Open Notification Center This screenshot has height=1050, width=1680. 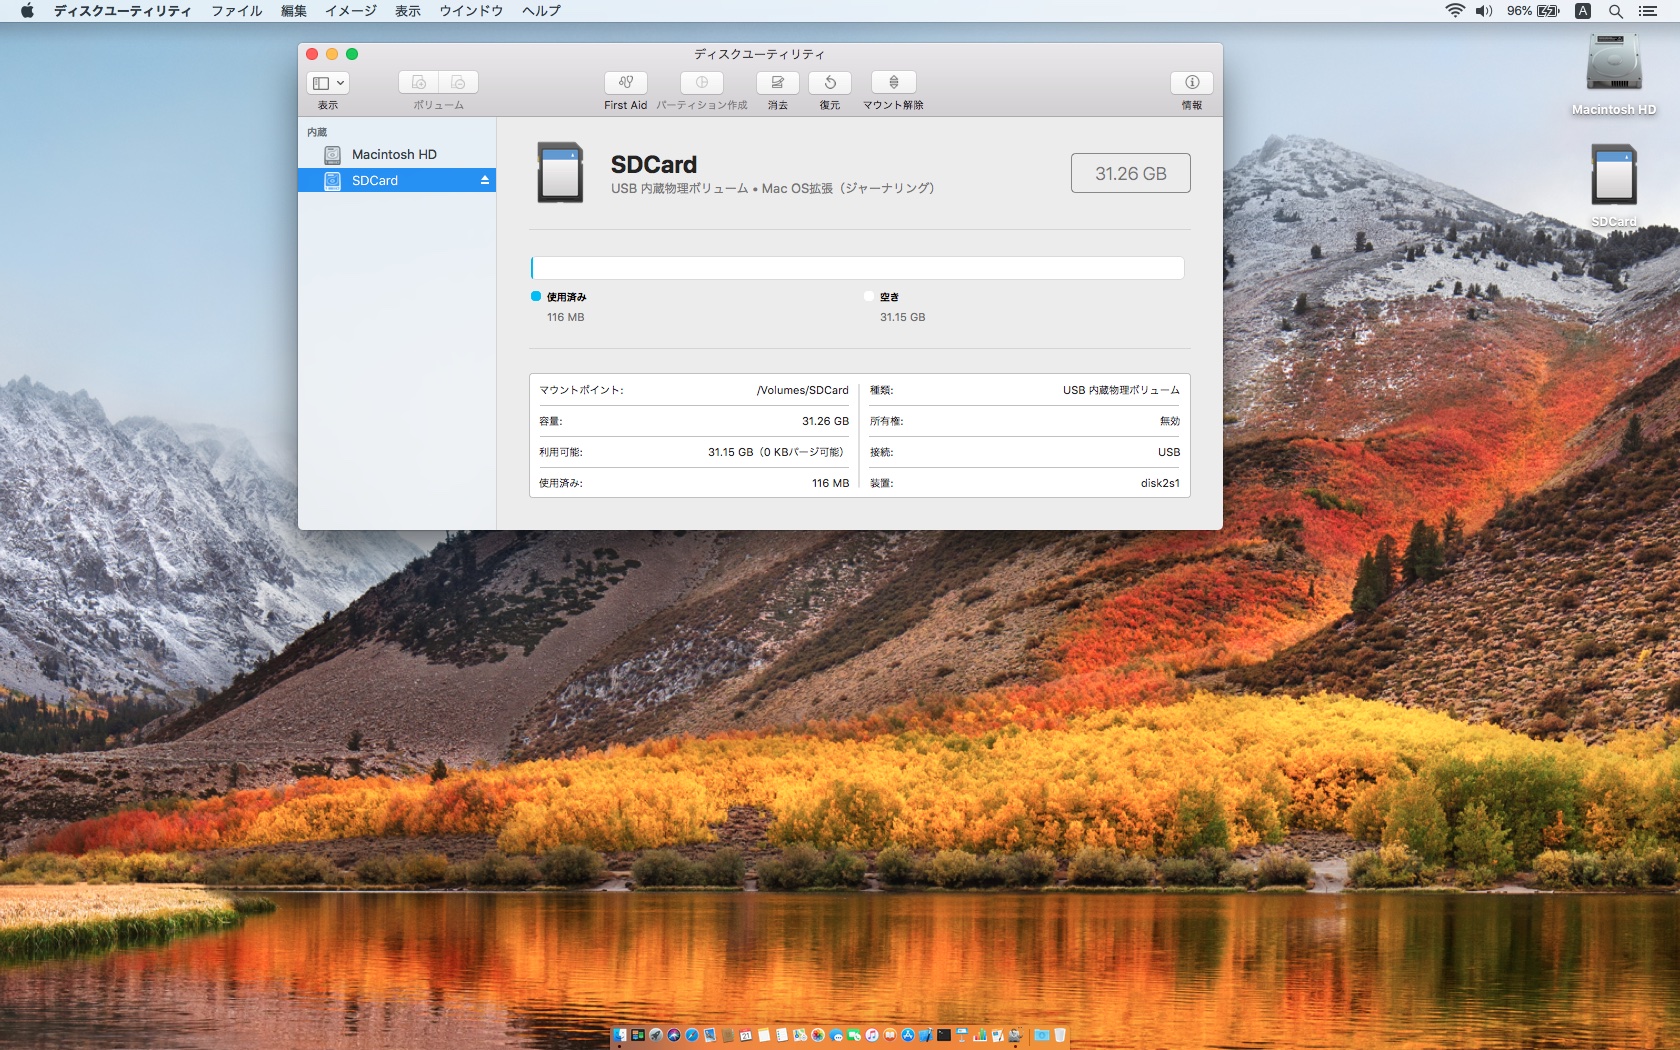(x=1648, y=11)
